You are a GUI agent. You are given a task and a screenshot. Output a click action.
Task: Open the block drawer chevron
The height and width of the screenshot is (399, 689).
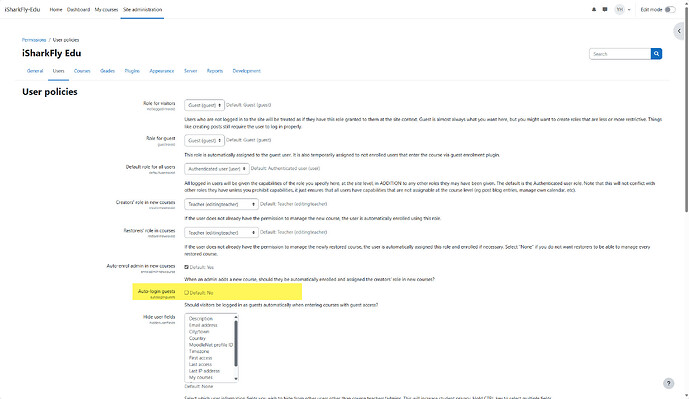[x=679, y=31]
